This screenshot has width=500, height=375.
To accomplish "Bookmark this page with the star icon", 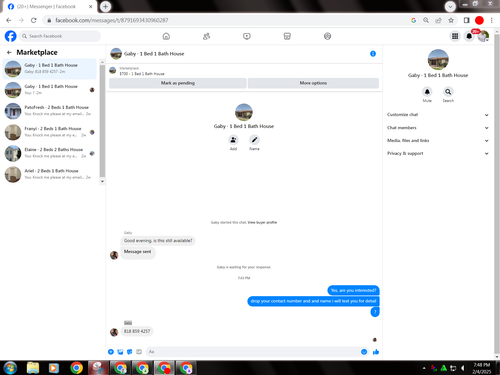I will click(451, 20).
